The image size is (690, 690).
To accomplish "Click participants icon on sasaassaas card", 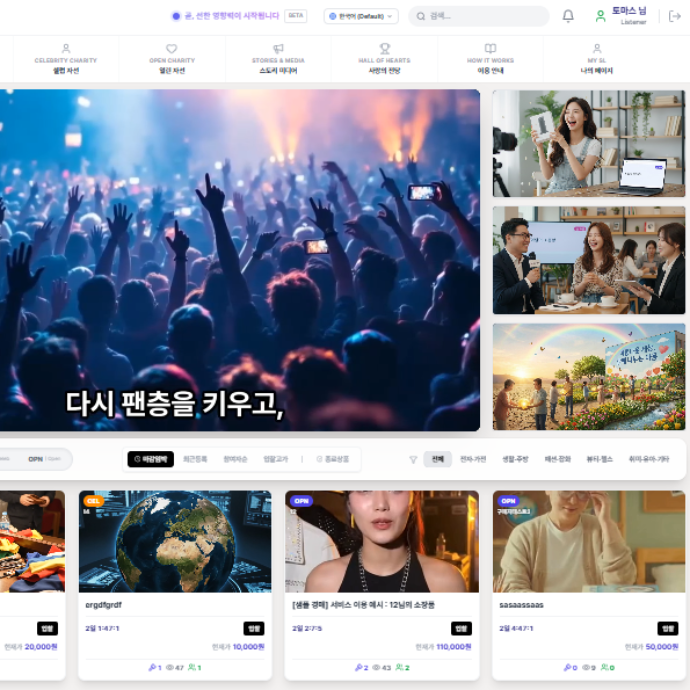I will (605, 668).
